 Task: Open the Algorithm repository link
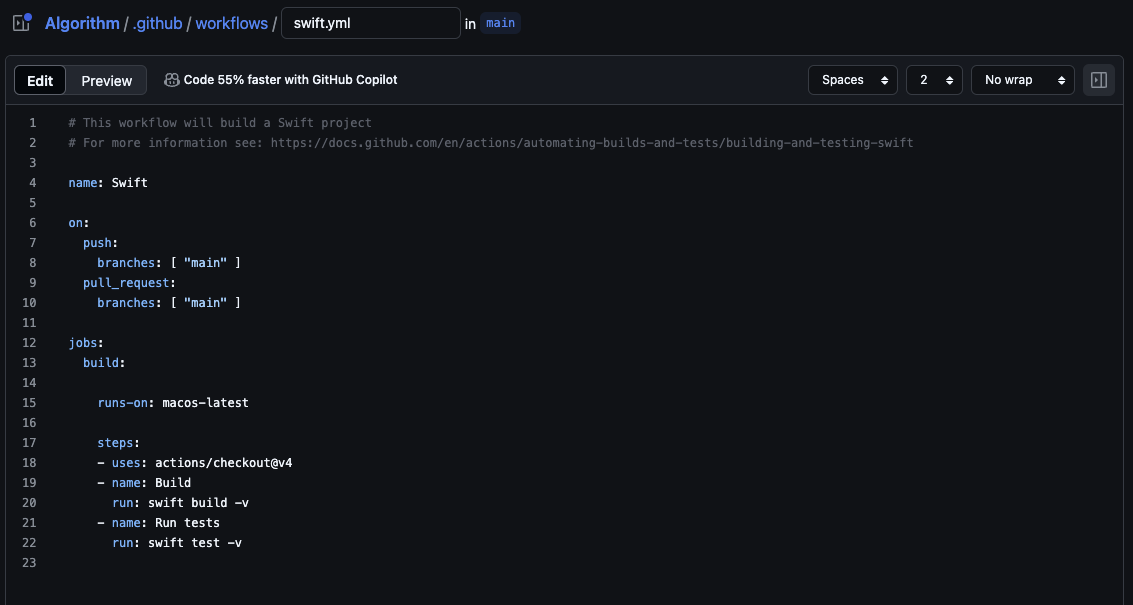click(82, 23)
